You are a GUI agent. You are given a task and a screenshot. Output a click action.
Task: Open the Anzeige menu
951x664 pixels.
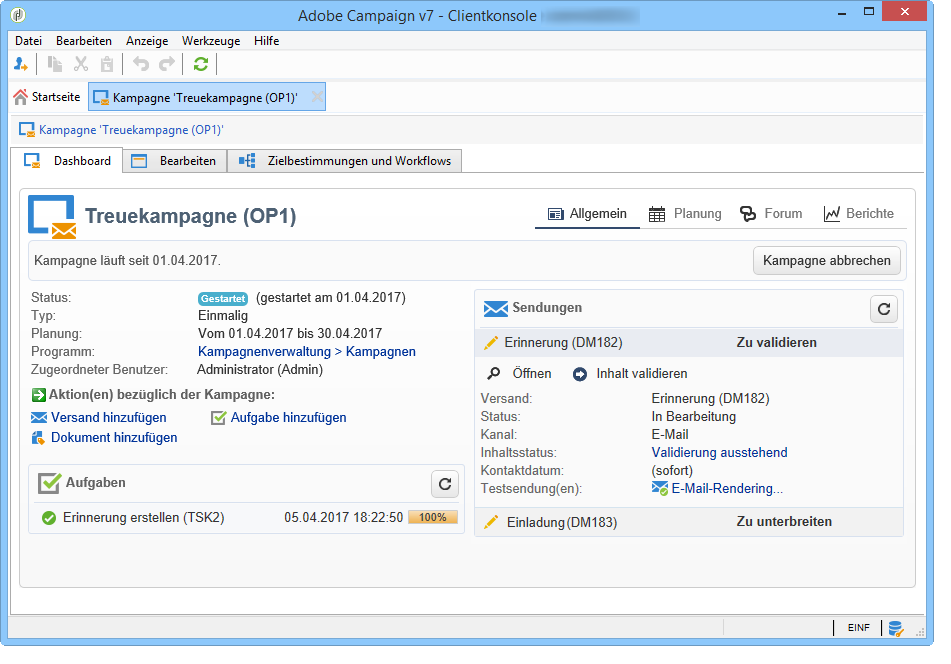click(x=147, y=41)
